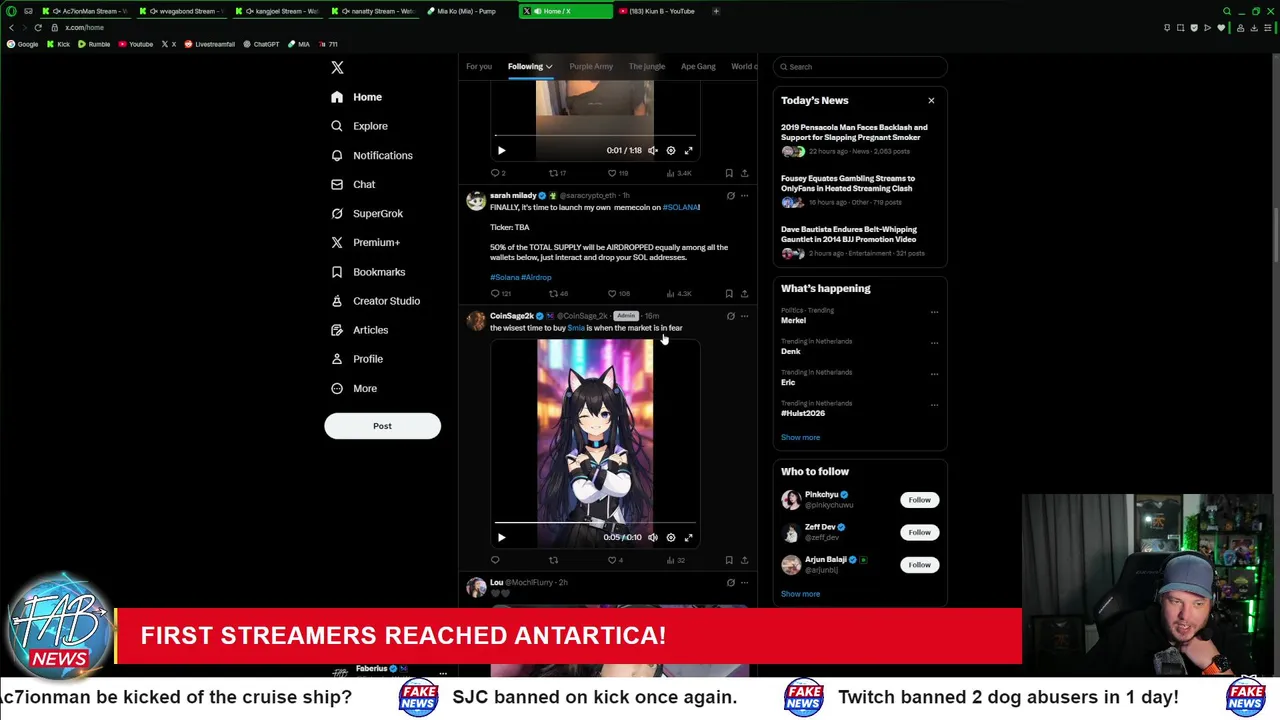
Task: Reply to CoinSage2k's anime video post
Action: click(495, 560)
